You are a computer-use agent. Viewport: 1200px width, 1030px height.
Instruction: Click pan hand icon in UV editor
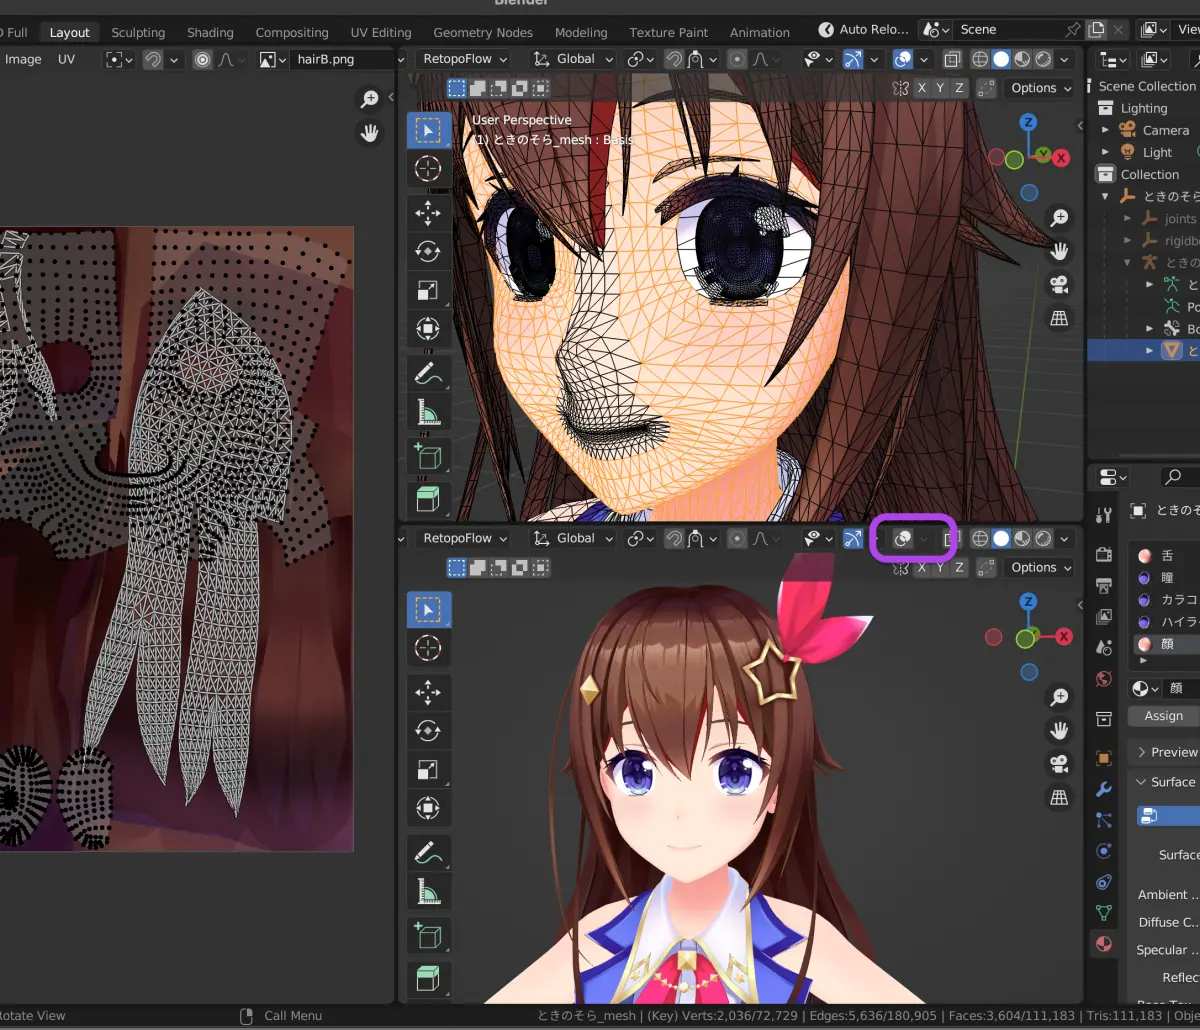(x=370, y=133)
